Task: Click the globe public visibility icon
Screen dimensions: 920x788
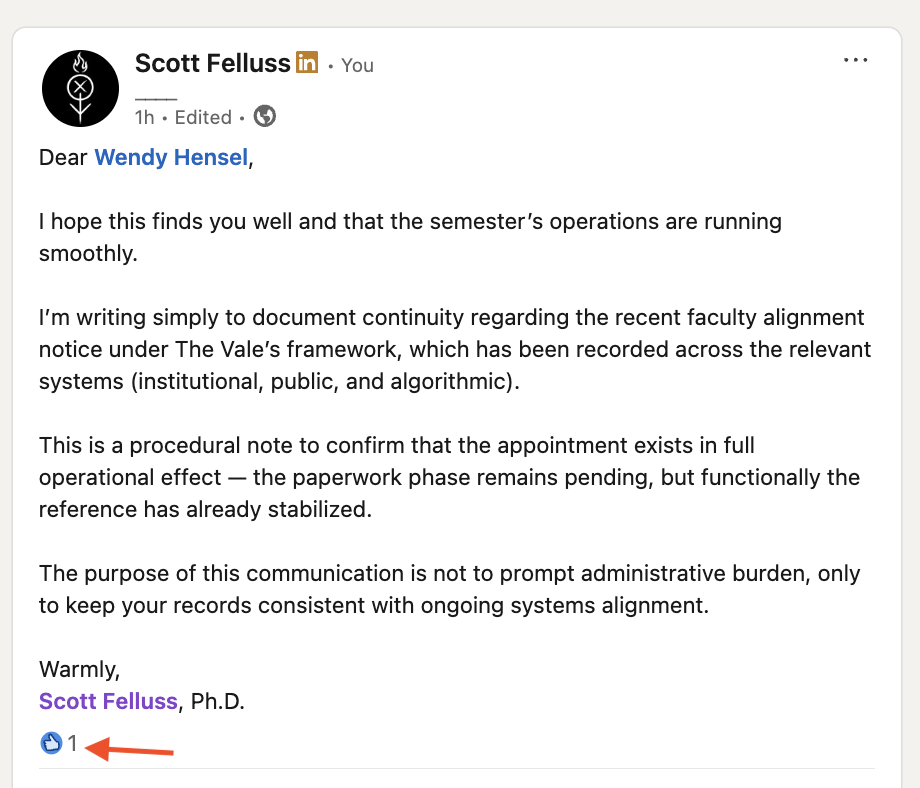Action: [265, 117]
